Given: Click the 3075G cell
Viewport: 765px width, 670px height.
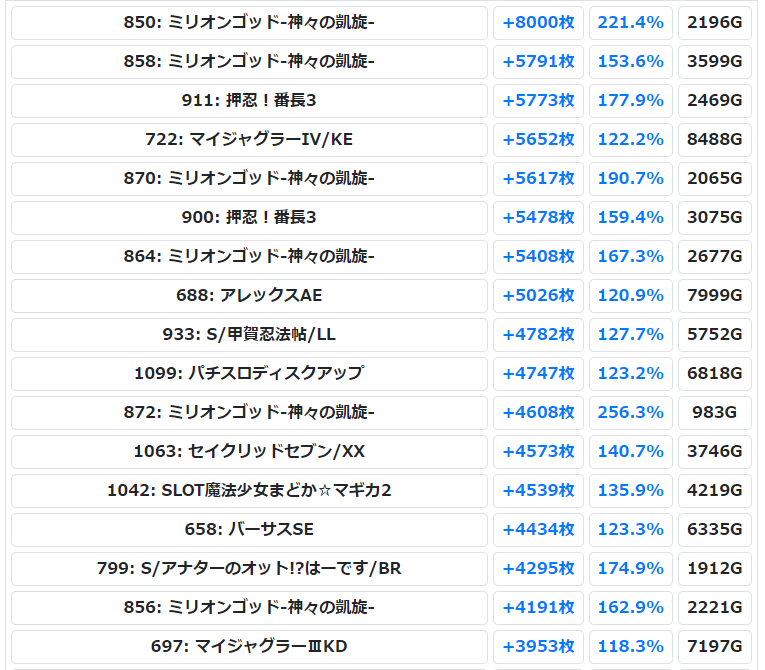Looking at the screenshot, I should click(x=715, y=218).
